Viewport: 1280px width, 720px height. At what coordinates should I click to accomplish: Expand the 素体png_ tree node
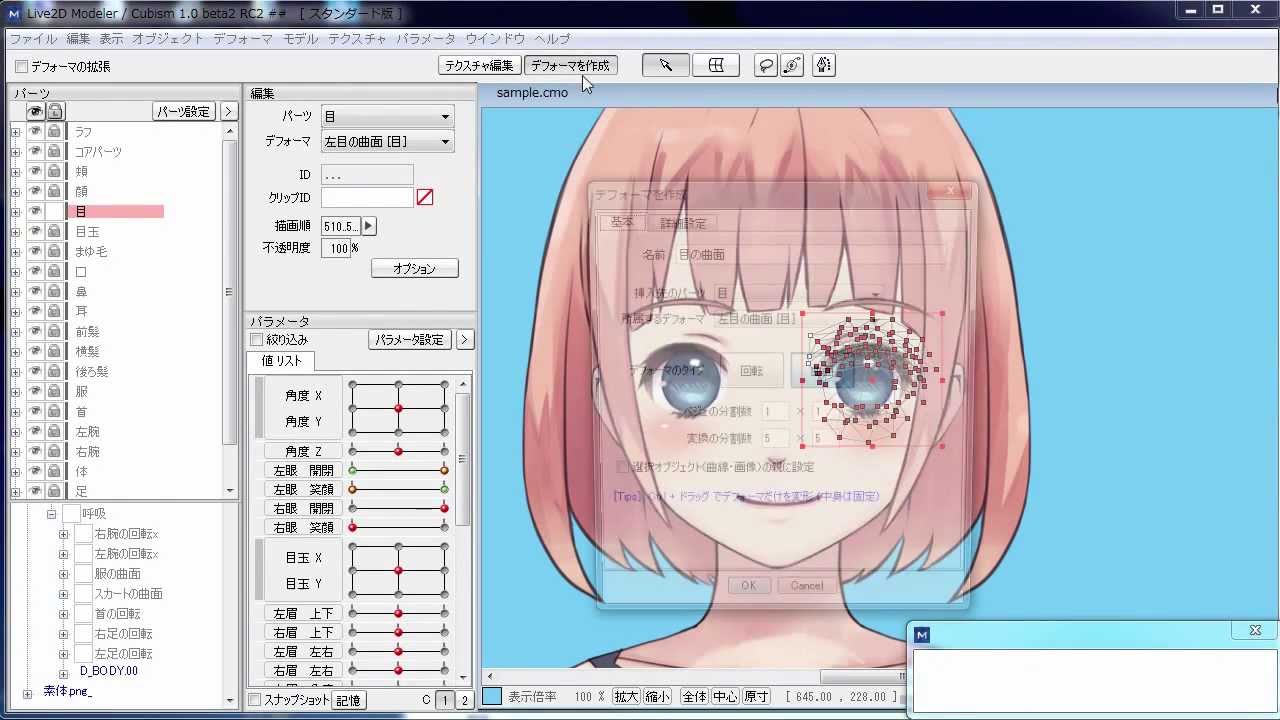coord(27,693)
